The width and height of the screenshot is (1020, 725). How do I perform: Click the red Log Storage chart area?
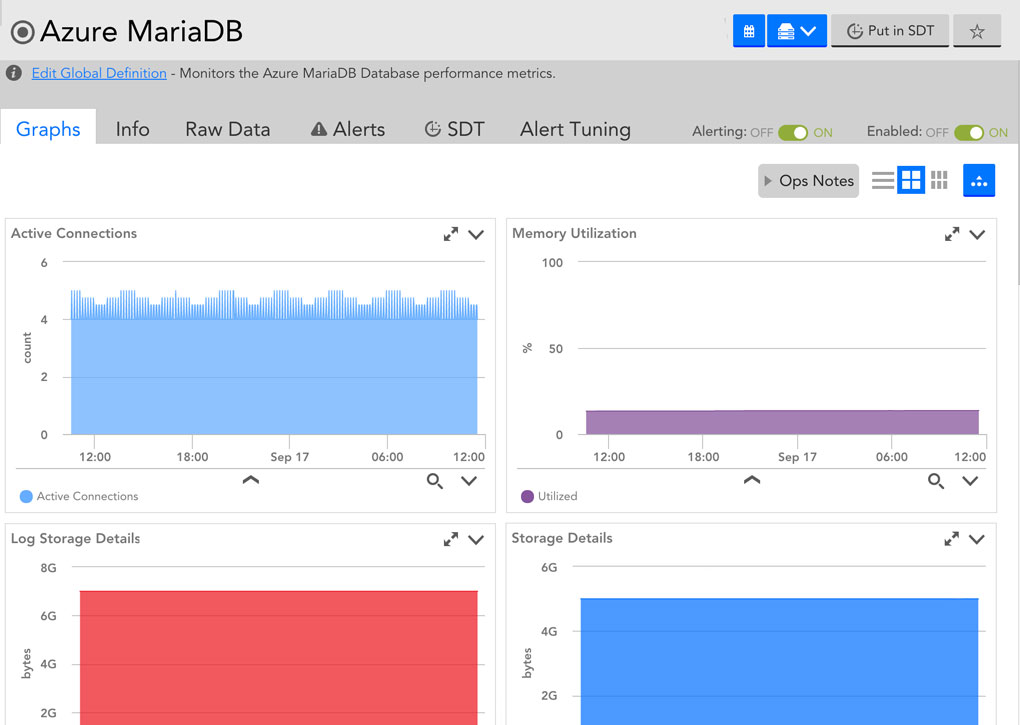click(x=278, y=657)
